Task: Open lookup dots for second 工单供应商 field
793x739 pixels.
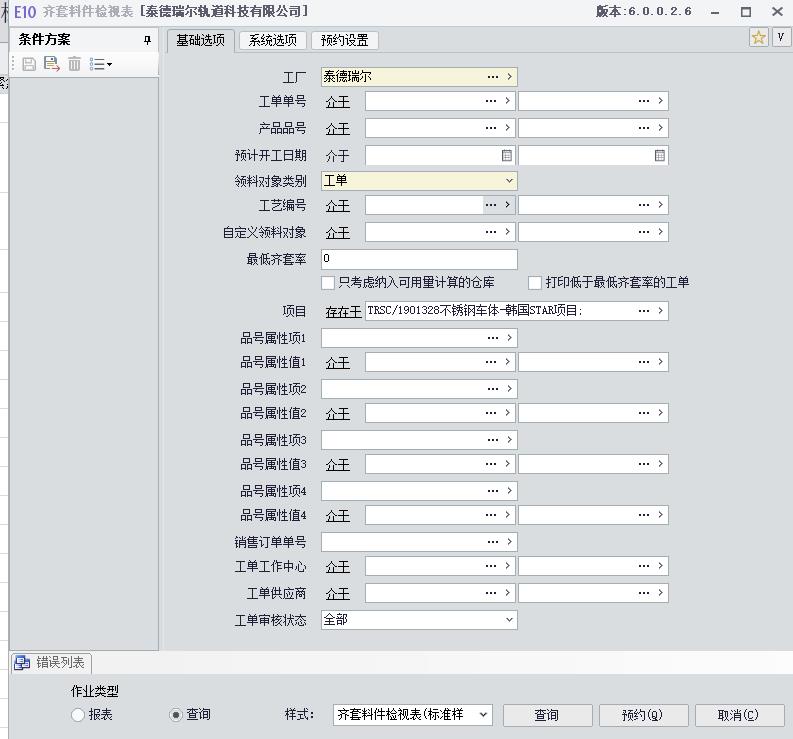Action: [x=644, y=593]
